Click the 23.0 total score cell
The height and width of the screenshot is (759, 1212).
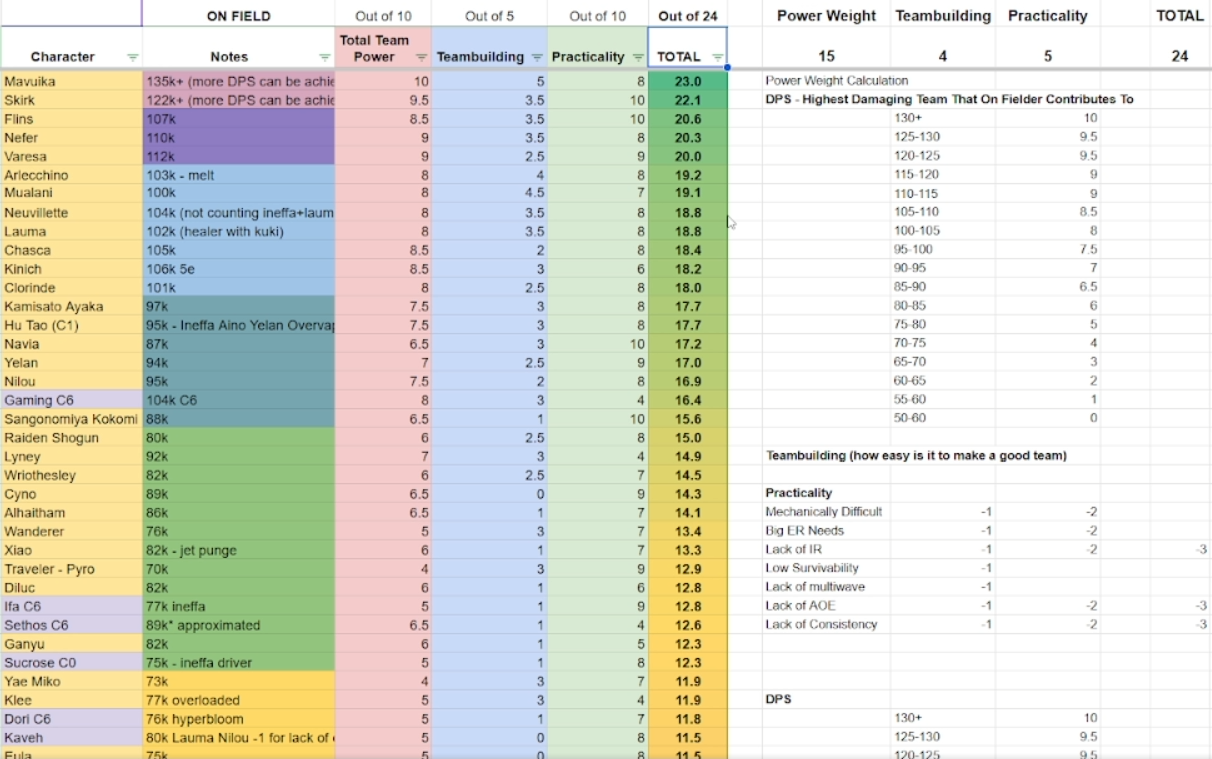(688, 81)
